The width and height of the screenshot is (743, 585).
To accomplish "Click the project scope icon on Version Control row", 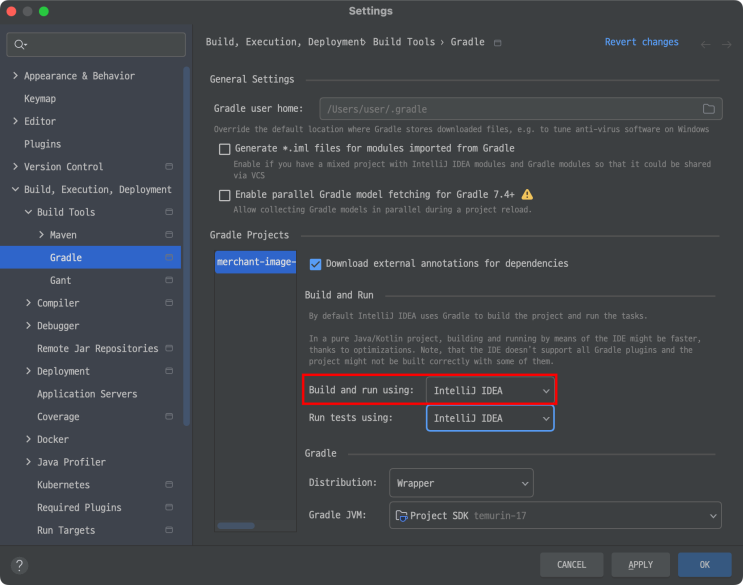I will [169, 166].
